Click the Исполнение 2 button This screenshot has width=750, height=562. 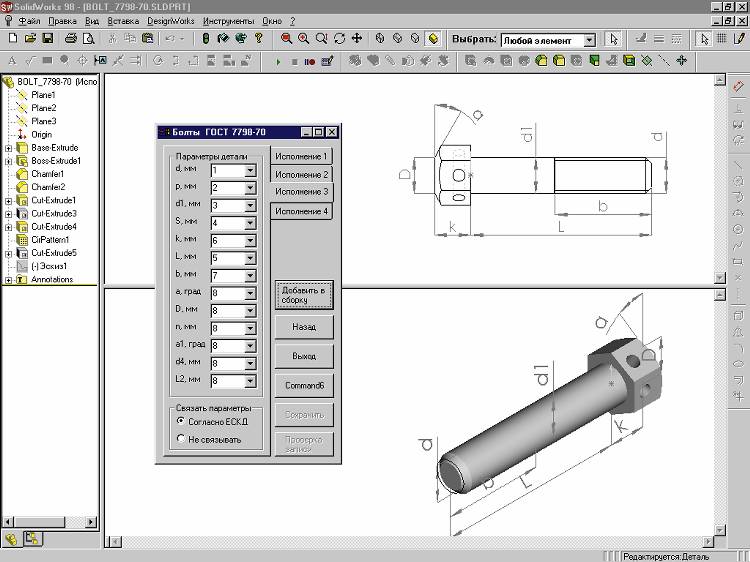301,175
